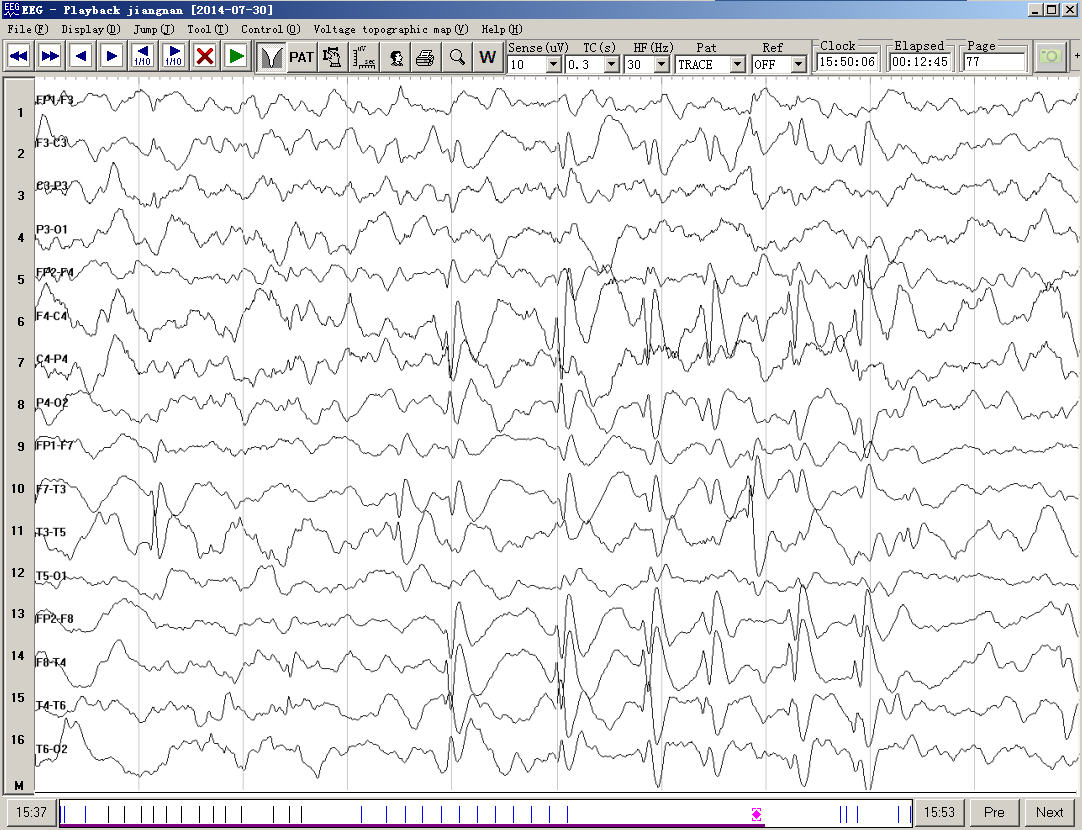This screenshot has width=1082, height=830.
Task: Expand the Sense (uV) dropdown
Action: point(553,65)
